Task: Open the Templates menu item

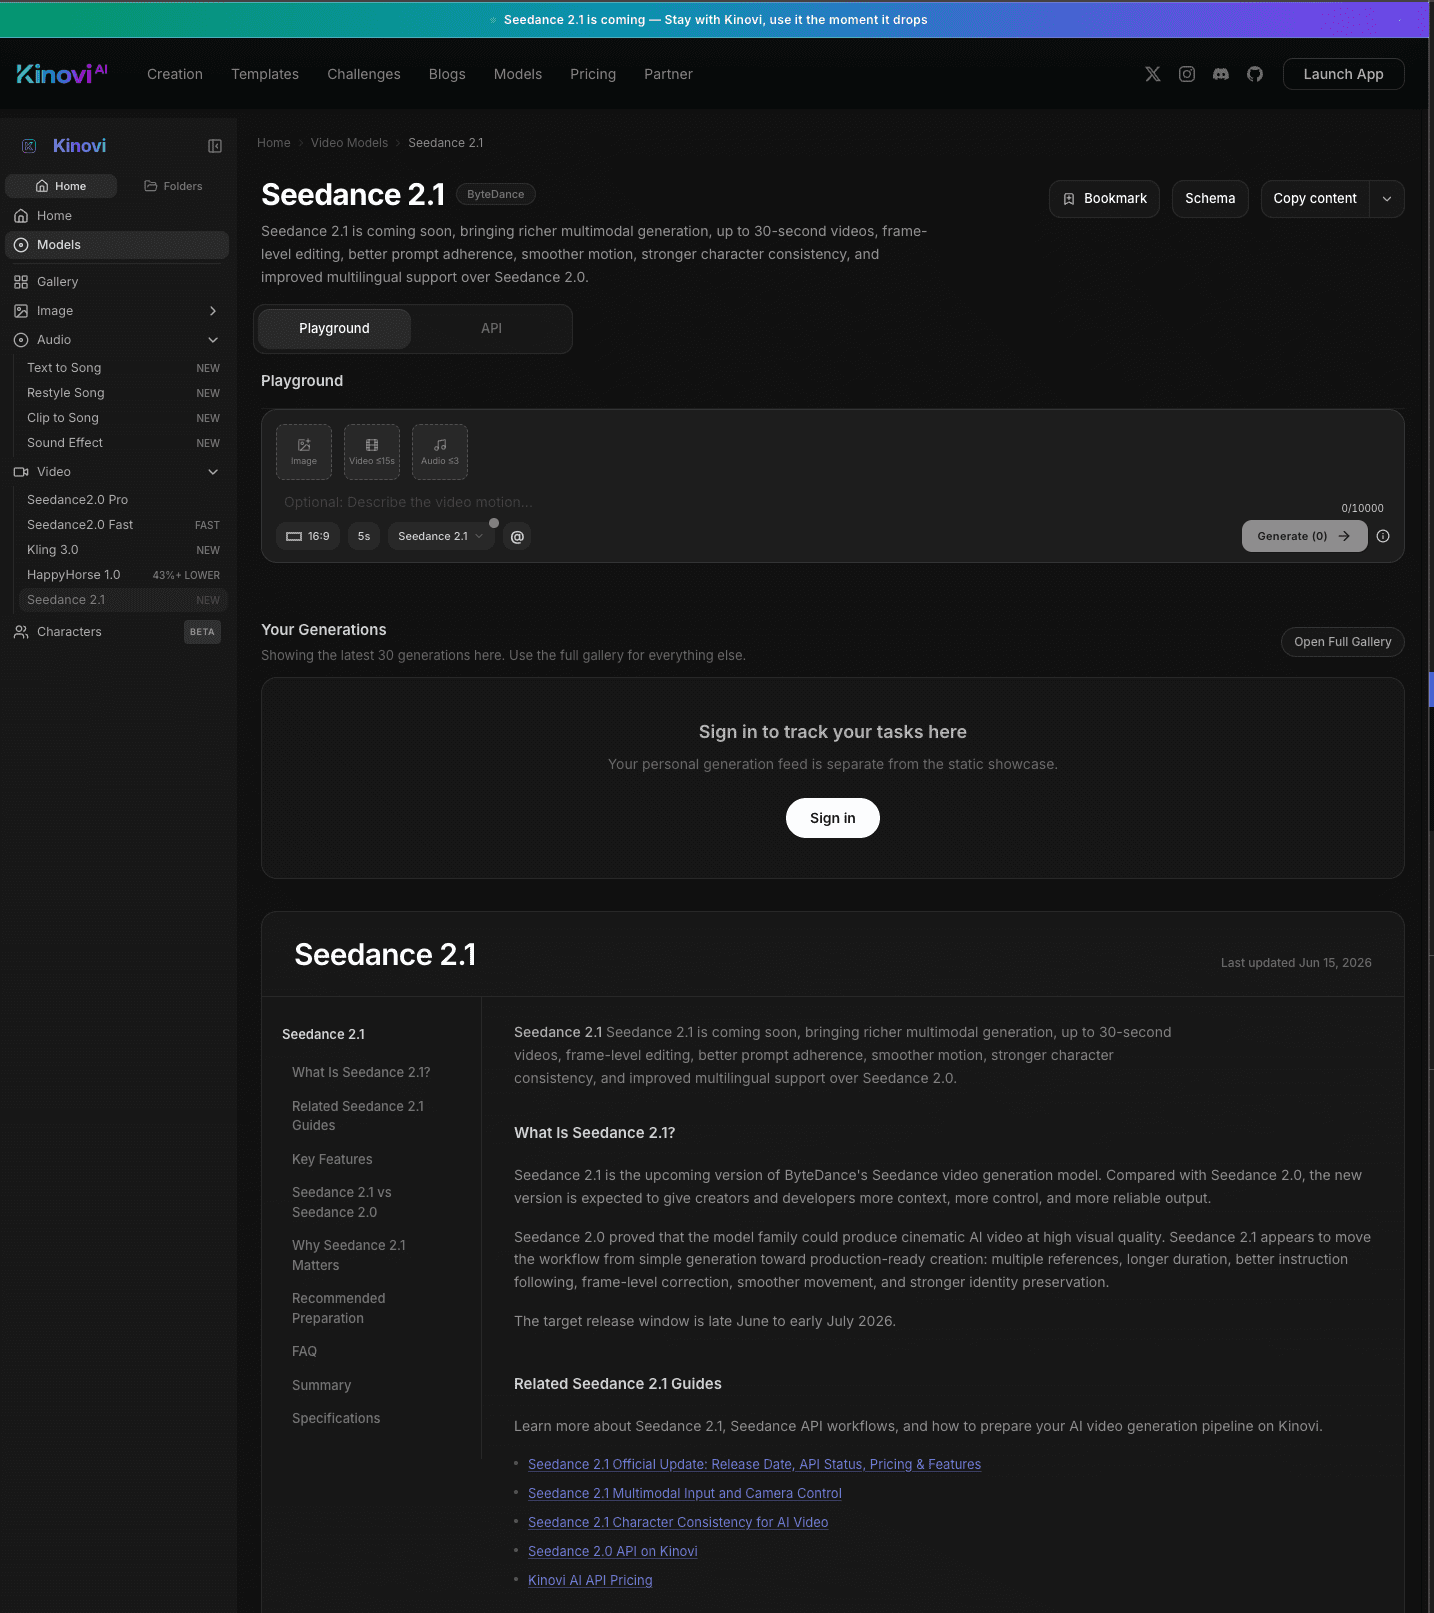Action: click(265, 74)
